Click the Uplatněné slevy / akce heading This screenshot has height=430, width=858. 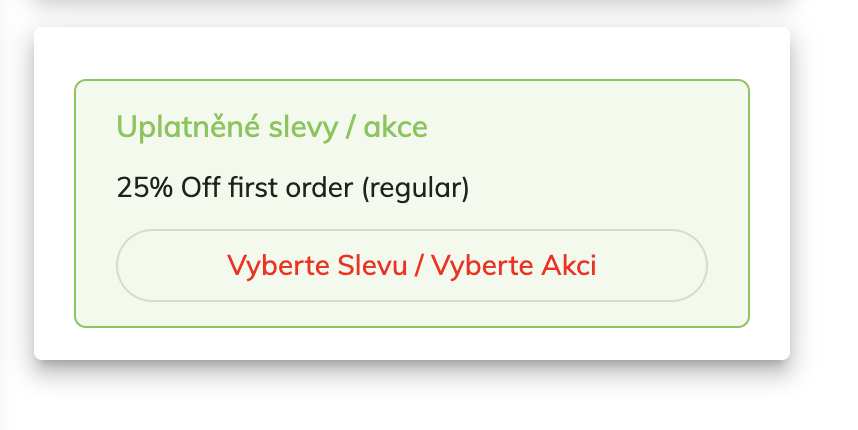coord(272,127)
